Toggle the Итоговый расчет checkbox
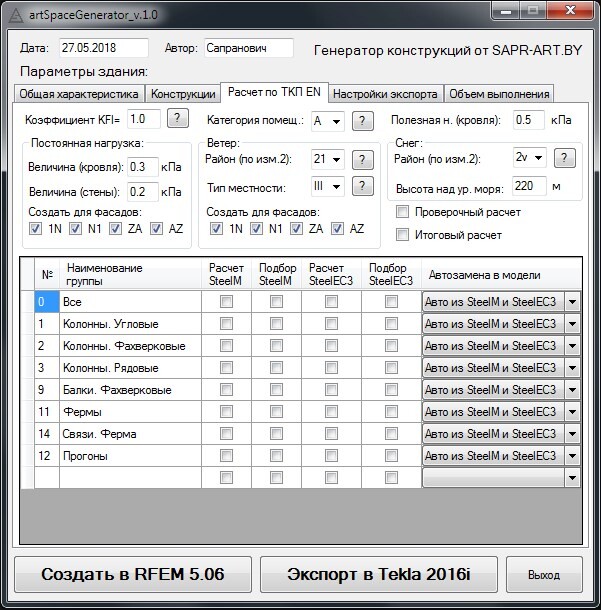601x610 pixels. 402,235
